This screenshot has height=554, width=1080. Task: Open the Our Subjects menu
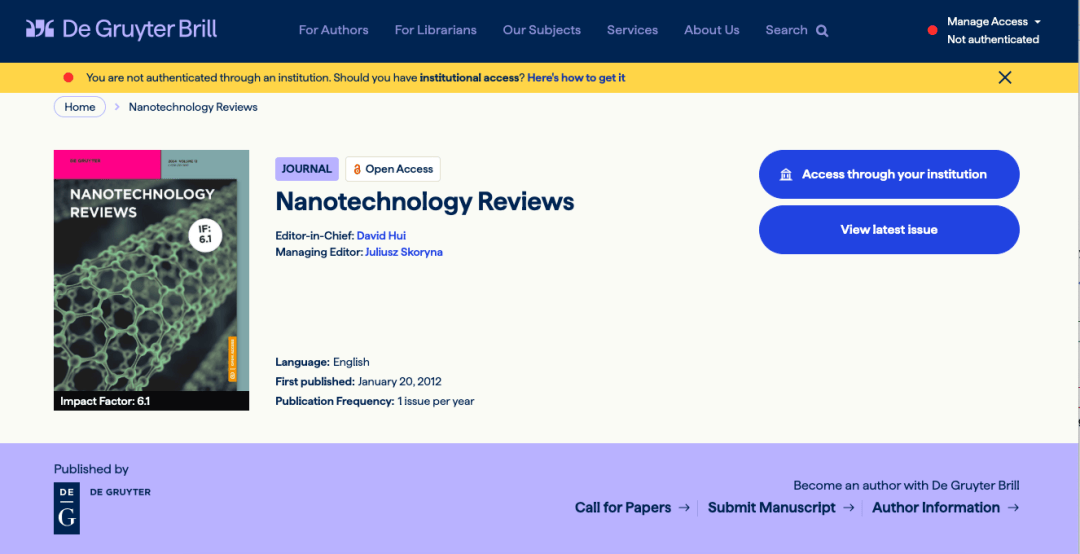click(541, 30)
